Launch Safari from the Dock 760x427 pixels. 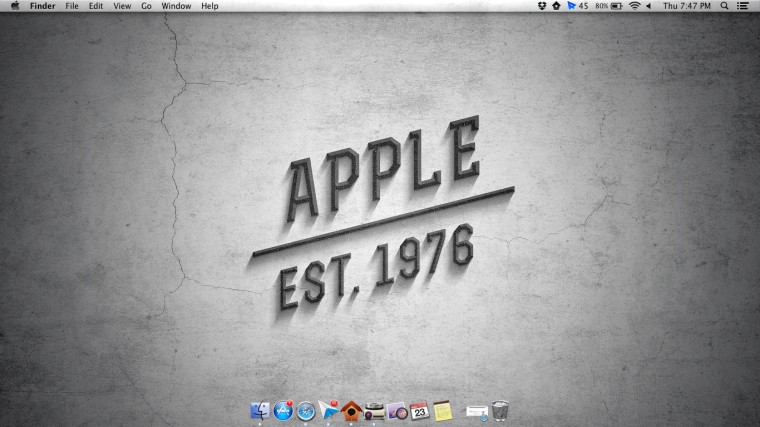[x=306, y=411]
